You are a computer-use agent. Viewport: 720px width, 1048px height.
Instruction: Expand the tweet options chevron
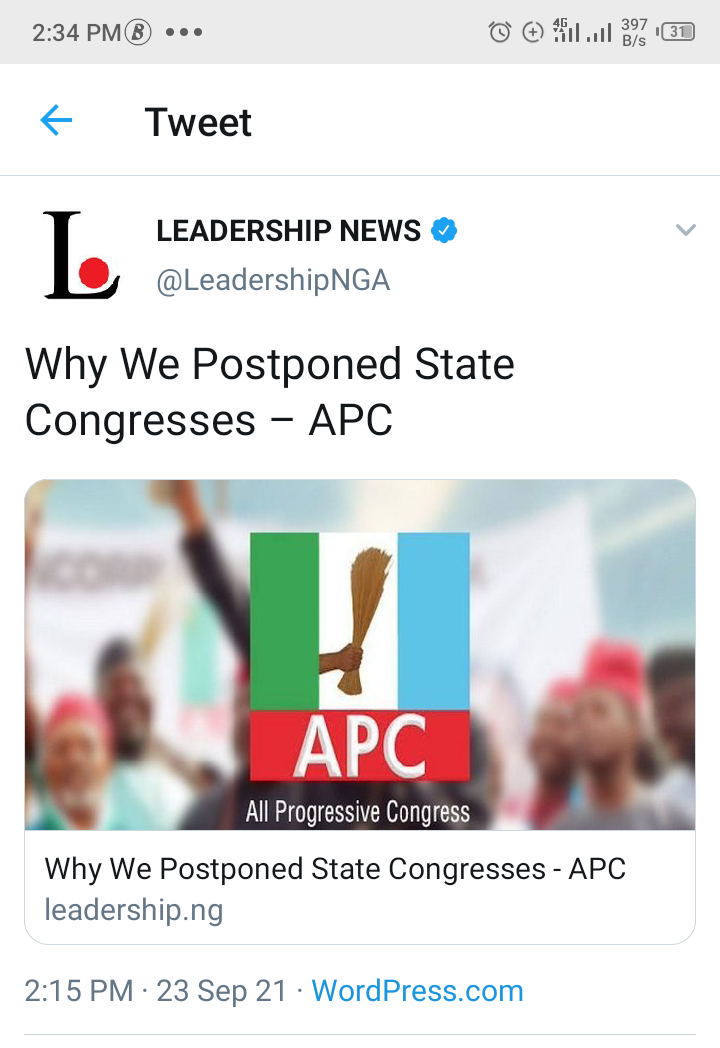tap(685, 231)
